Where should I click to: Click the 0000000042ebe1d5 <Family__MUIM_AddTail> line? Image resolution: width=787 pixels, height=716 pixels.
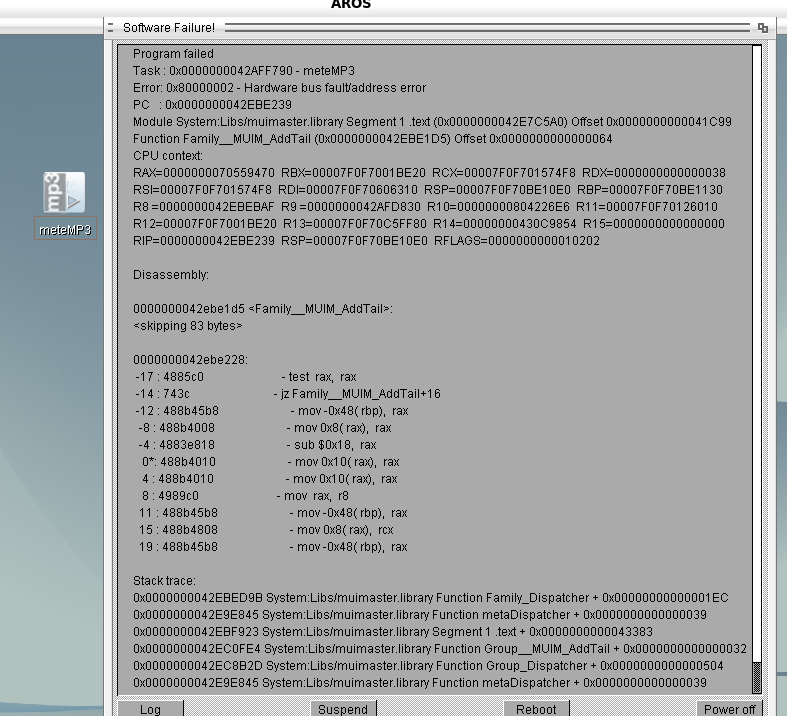point(263,309)
